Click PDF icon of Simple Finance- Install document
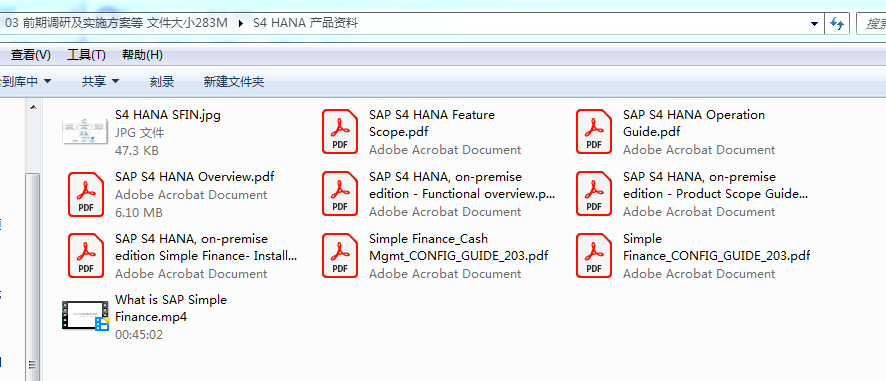 coord(86,256)
